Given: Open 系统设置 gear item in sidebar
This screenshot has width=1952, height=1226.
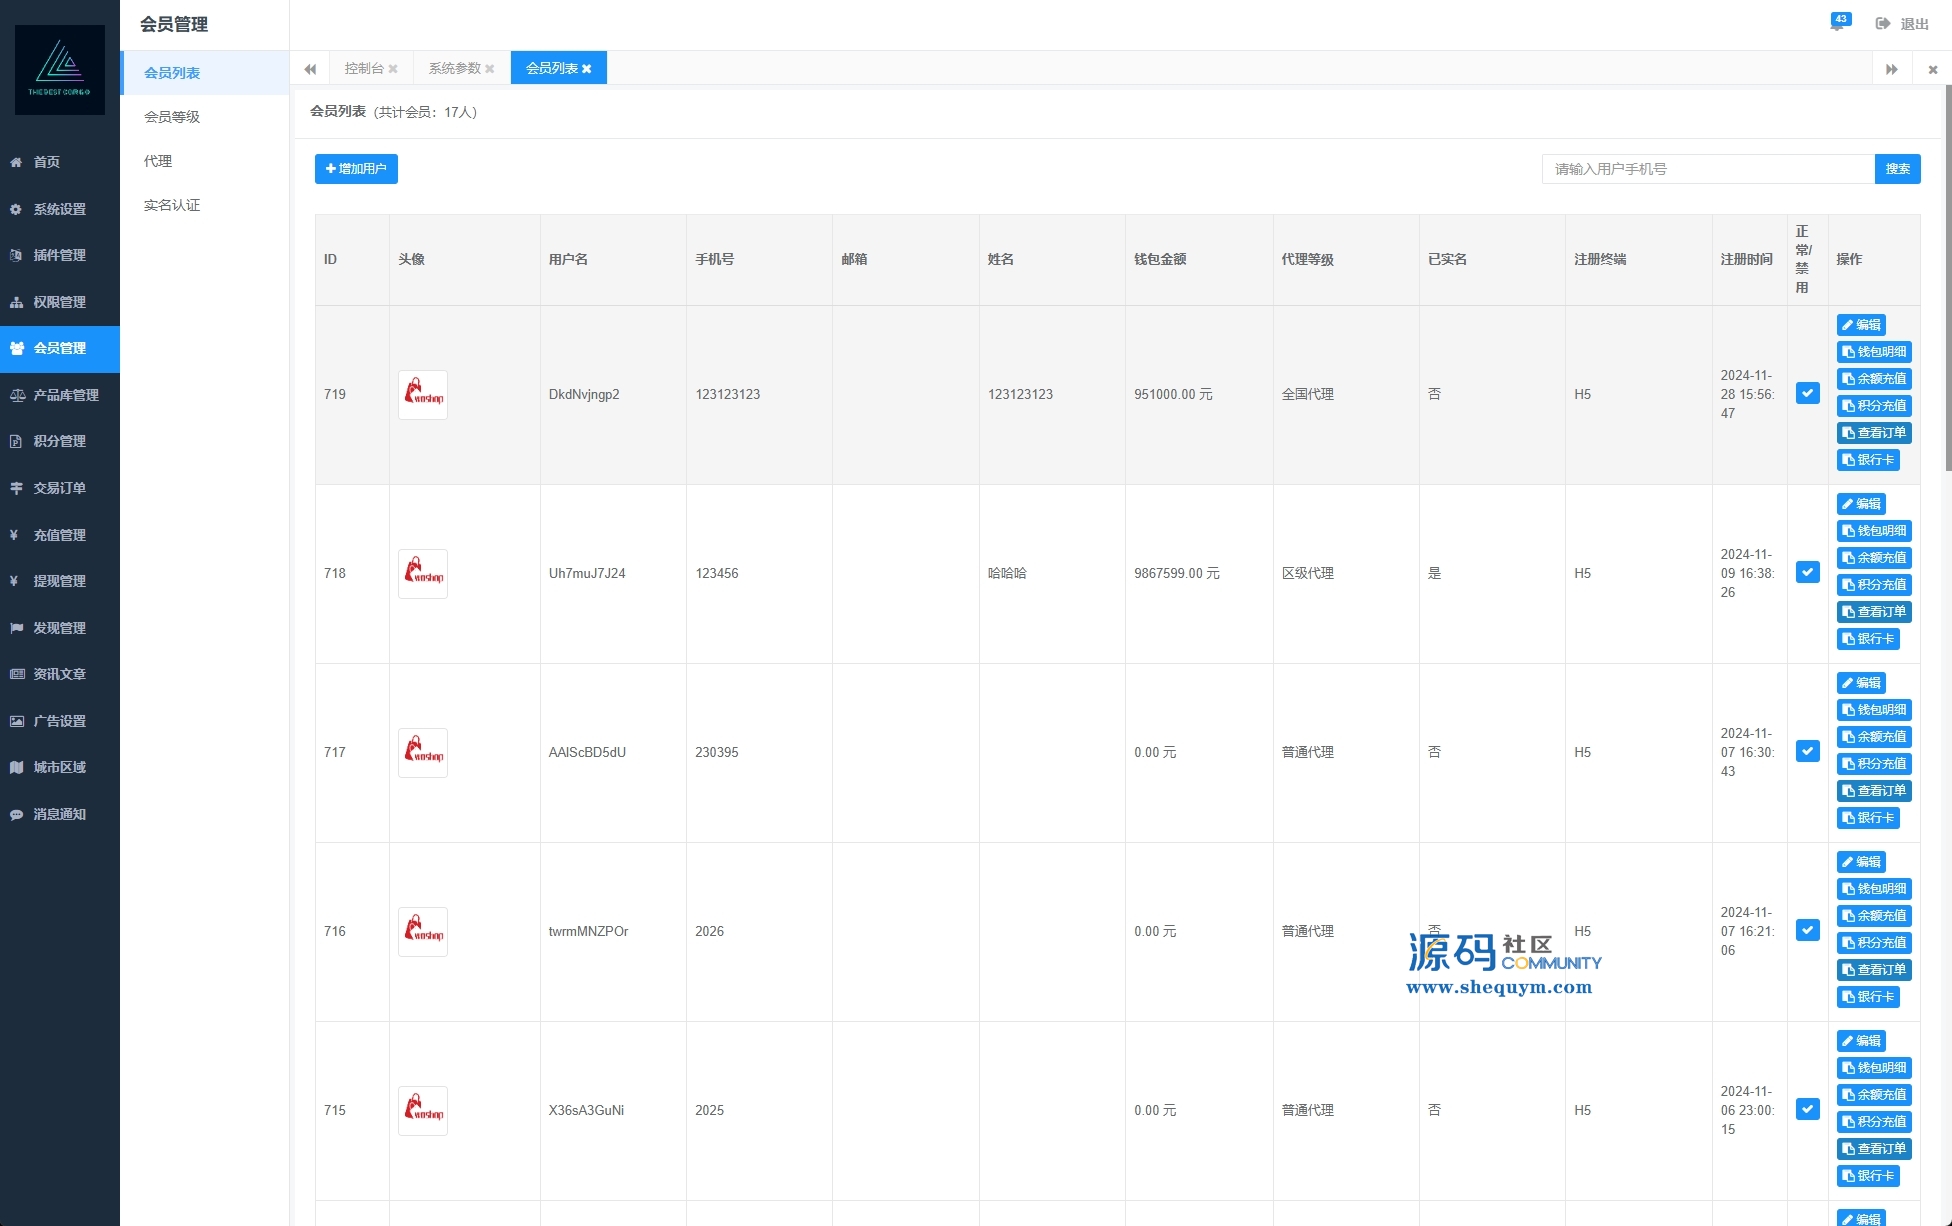Looking at the screenshot, I should pyautogui.click(x=58, y=209).
